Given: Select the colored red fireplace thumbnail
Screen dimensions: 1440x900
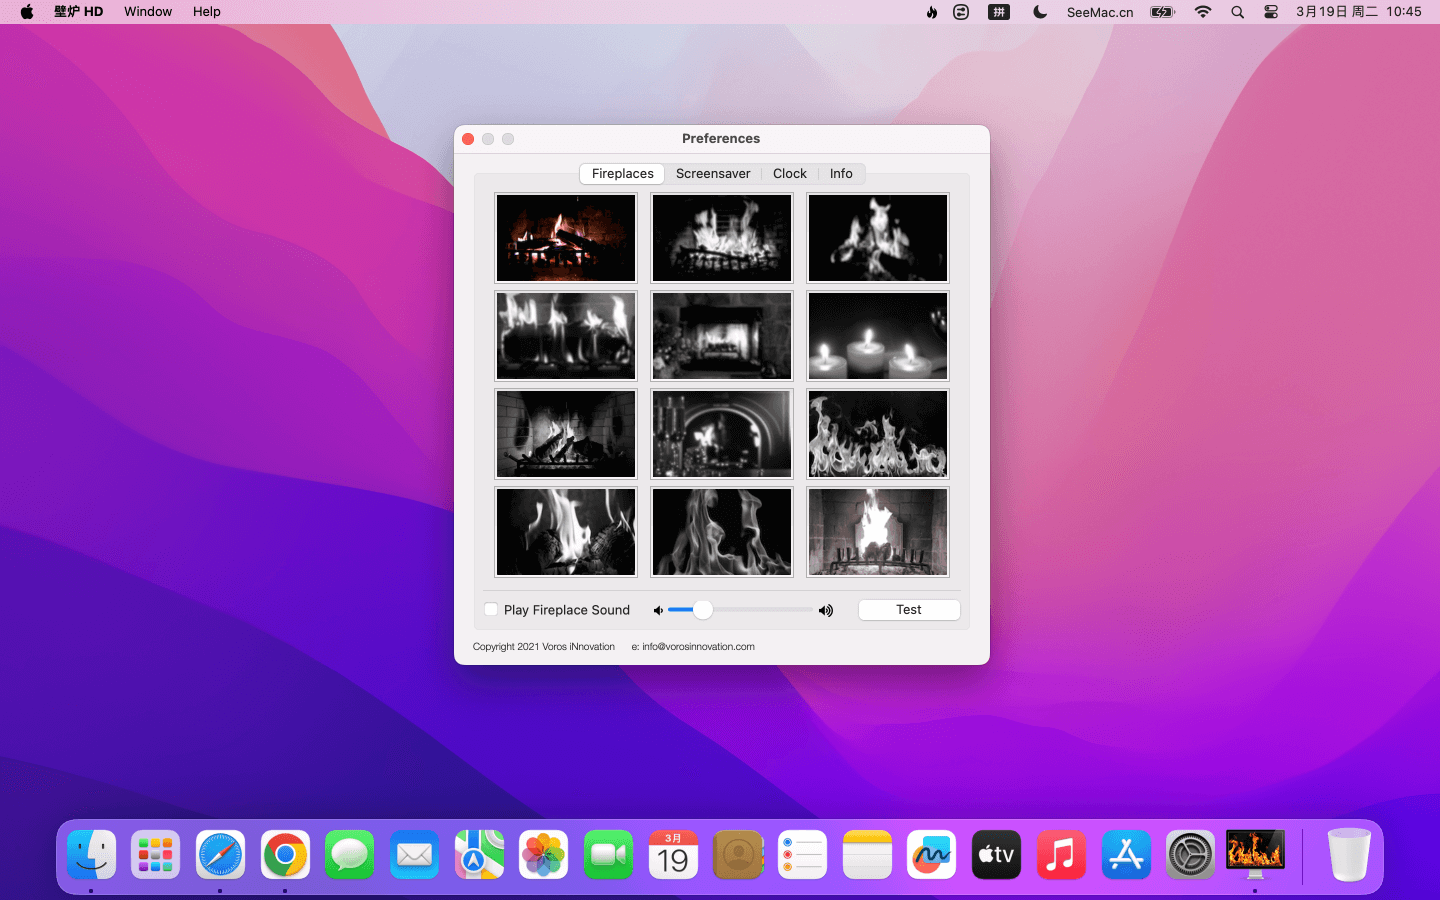Looking at the screenshot, I should 566,238.
